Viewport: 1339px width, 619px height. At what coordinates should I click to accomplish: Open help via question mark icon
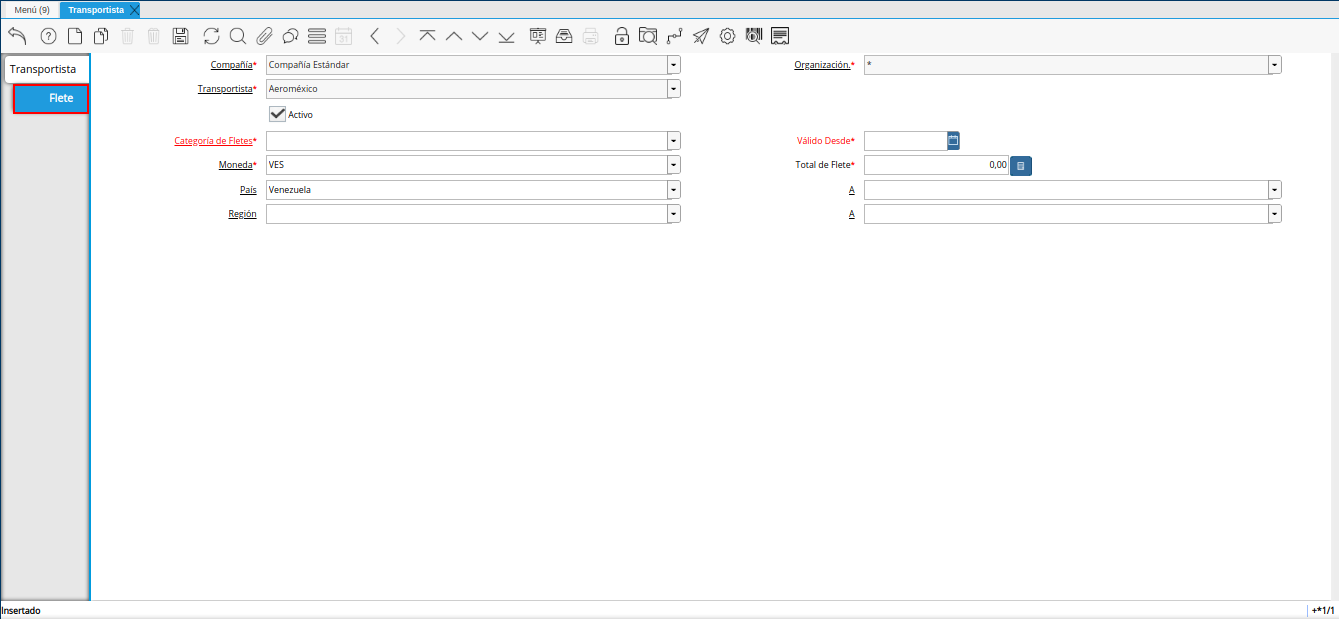click(x=48, y=36)
